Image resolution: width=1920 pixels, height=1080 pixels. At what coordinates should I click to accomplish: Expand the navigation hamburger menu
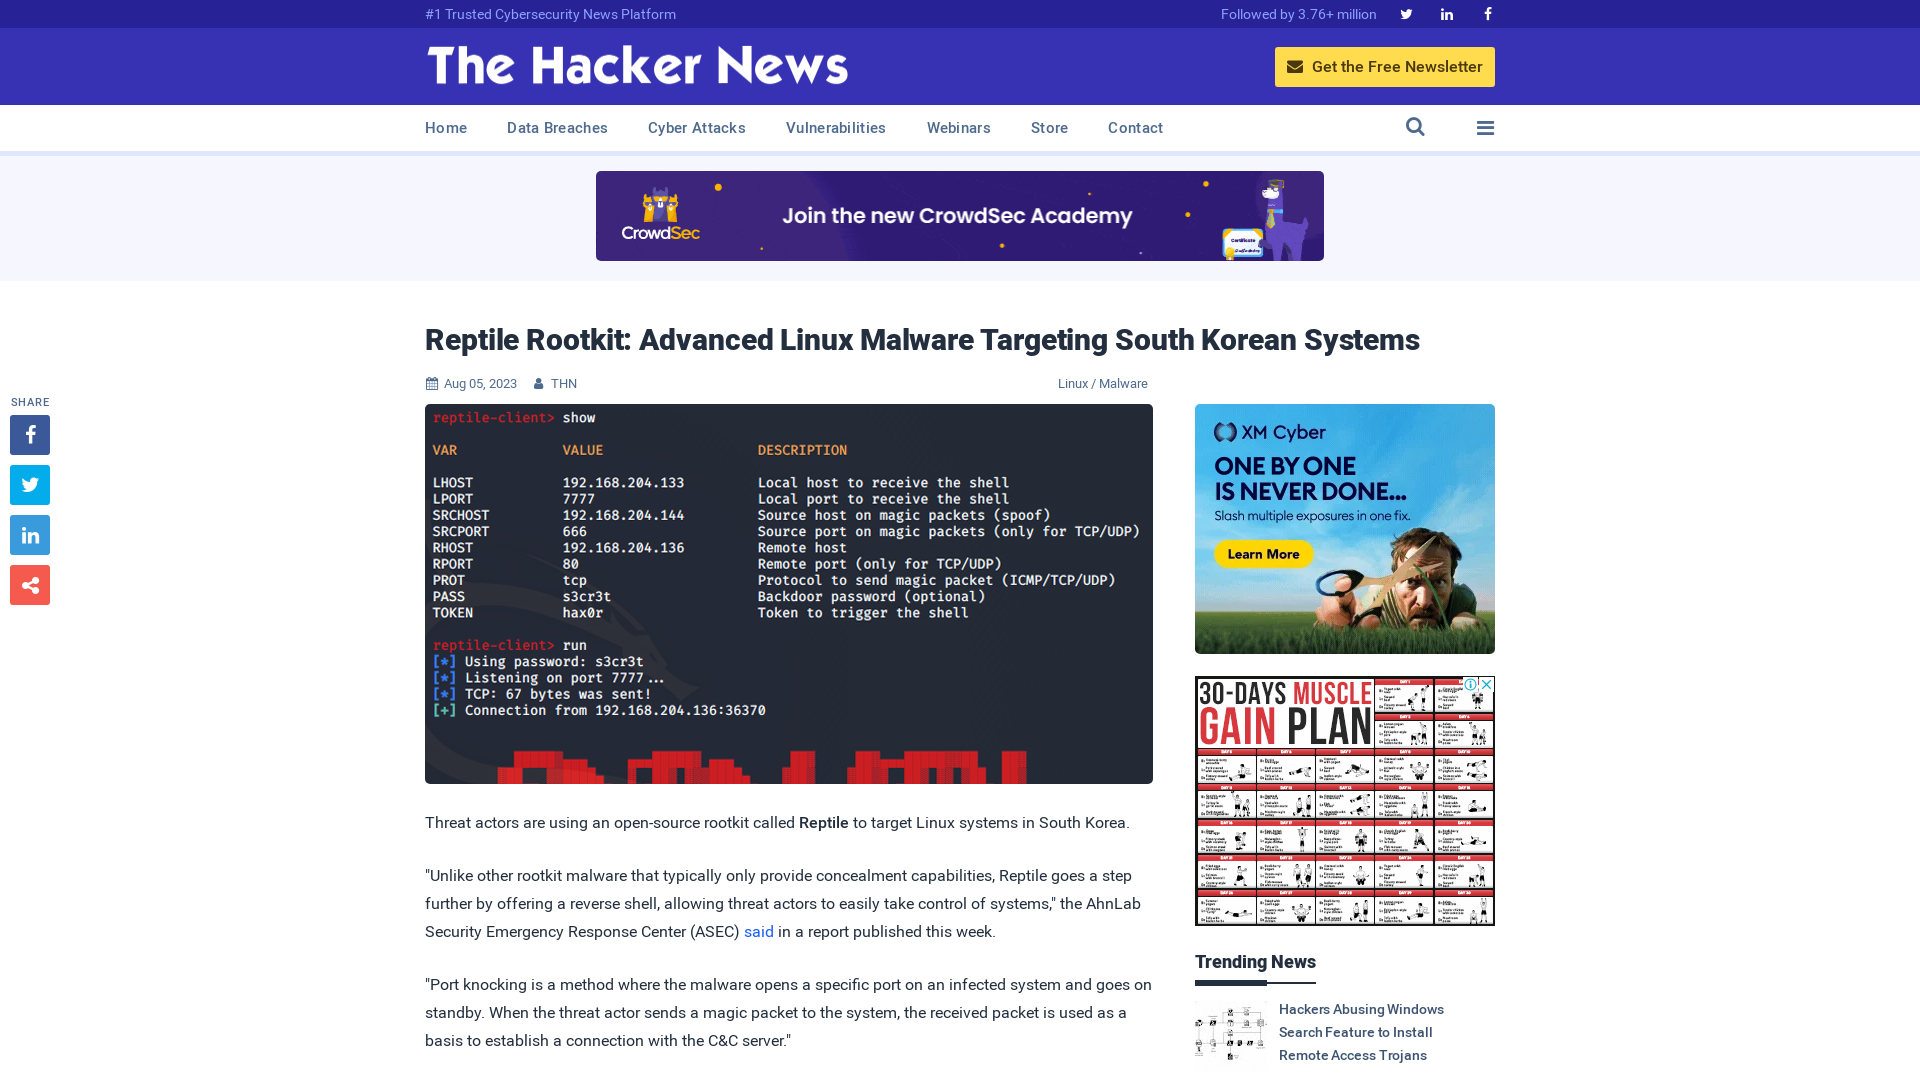(1485, 128)
